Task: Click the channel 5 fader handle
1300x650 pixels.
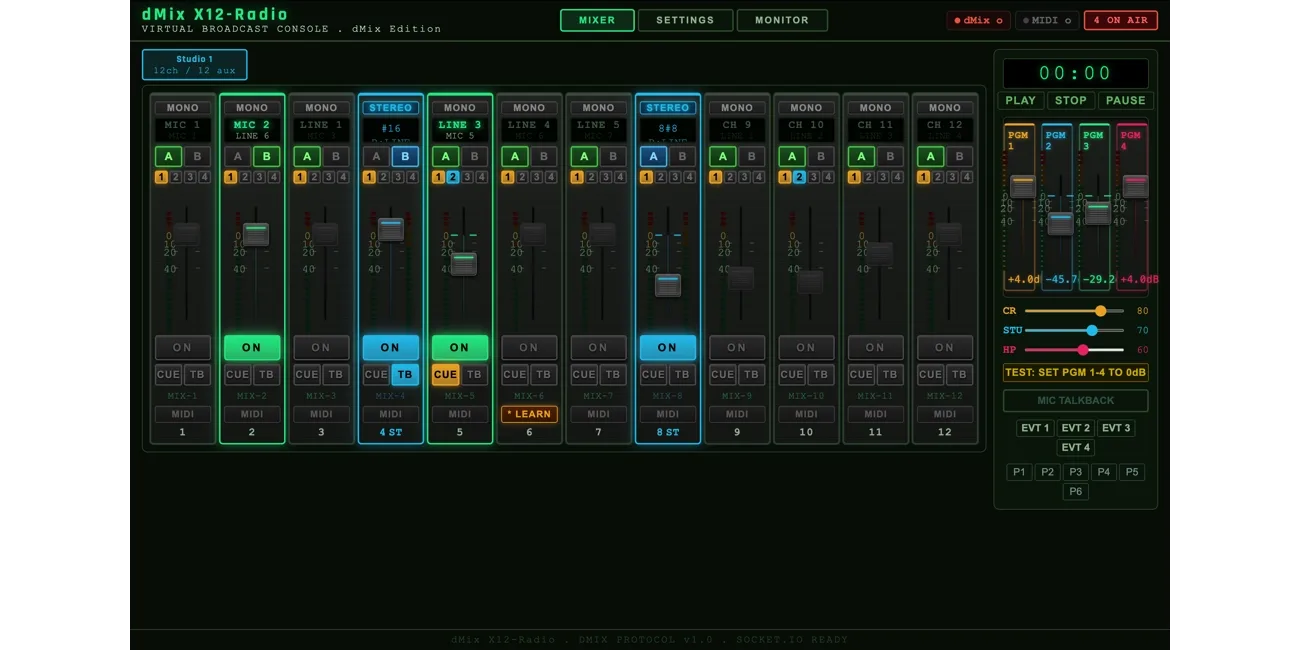Action: [463, 264]
